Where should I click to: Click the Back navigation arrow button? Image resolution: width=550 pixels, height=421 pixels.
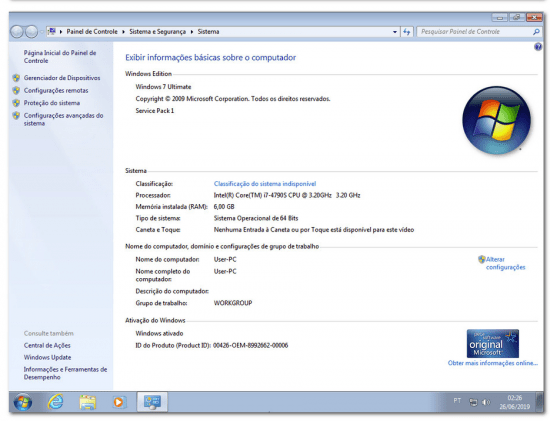click(x=16, y=32)
